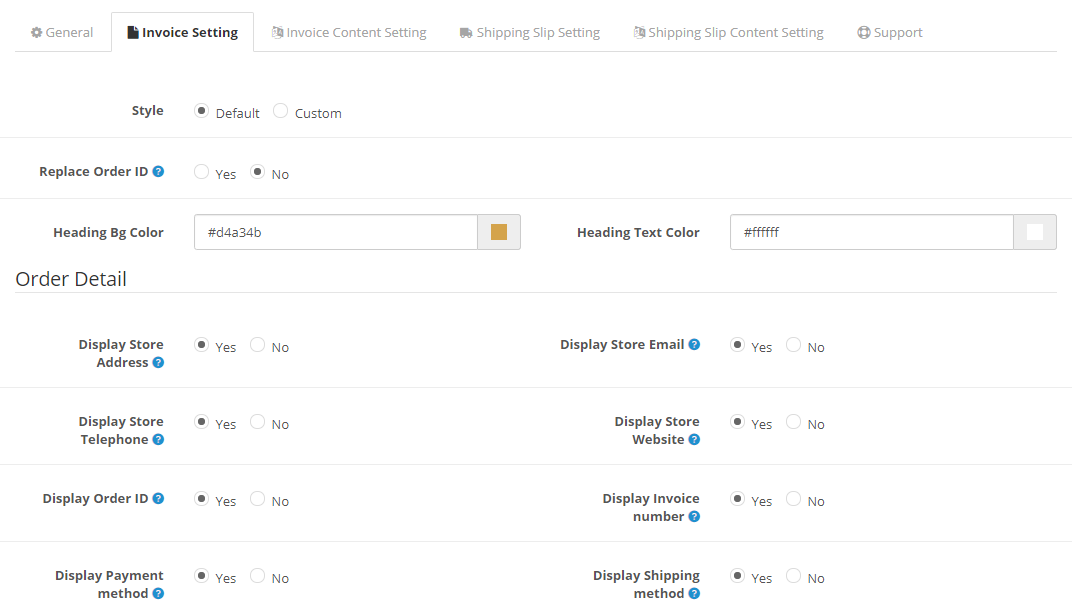Click help icon beside Display Store Telephone
This screenshot has height=612, width=1072.
[x=158, y=440]
